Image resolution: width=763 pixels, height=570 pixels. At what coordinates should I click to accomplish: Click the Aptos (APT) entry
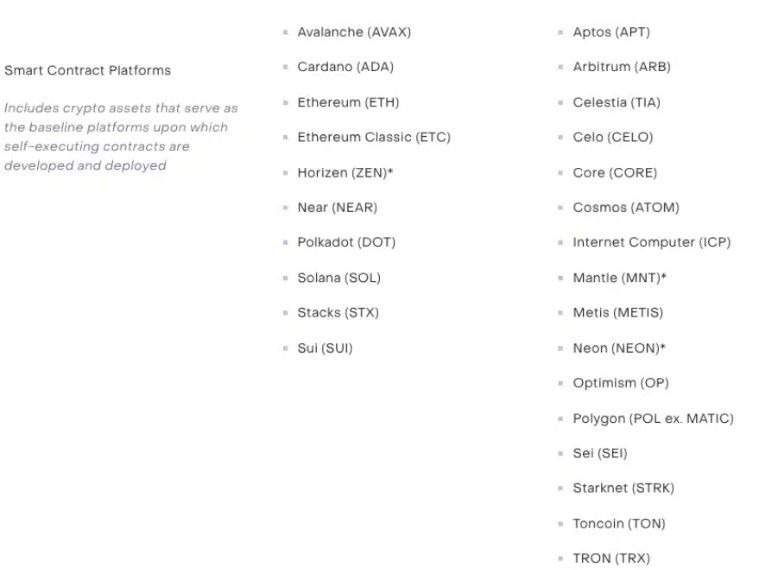point(611,32)
